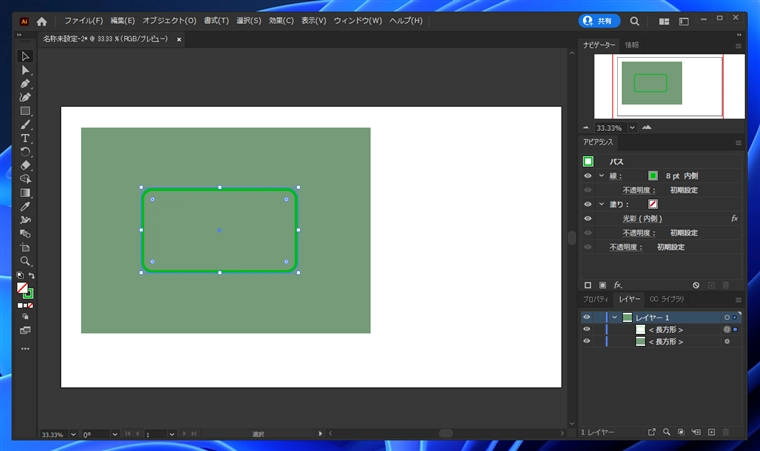Open the screen mode switcher

(x=25, y=331)
